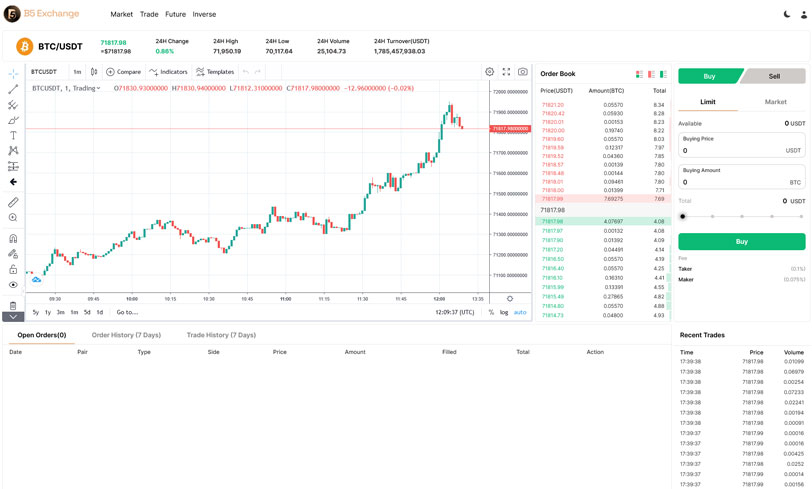Open the Indicators panel

click(168, 72)
